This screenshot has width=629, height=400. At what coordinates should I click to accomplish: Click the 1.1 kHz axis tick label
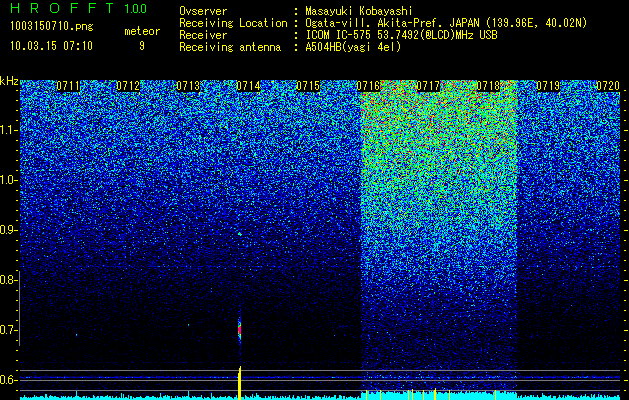coord(7,130)
